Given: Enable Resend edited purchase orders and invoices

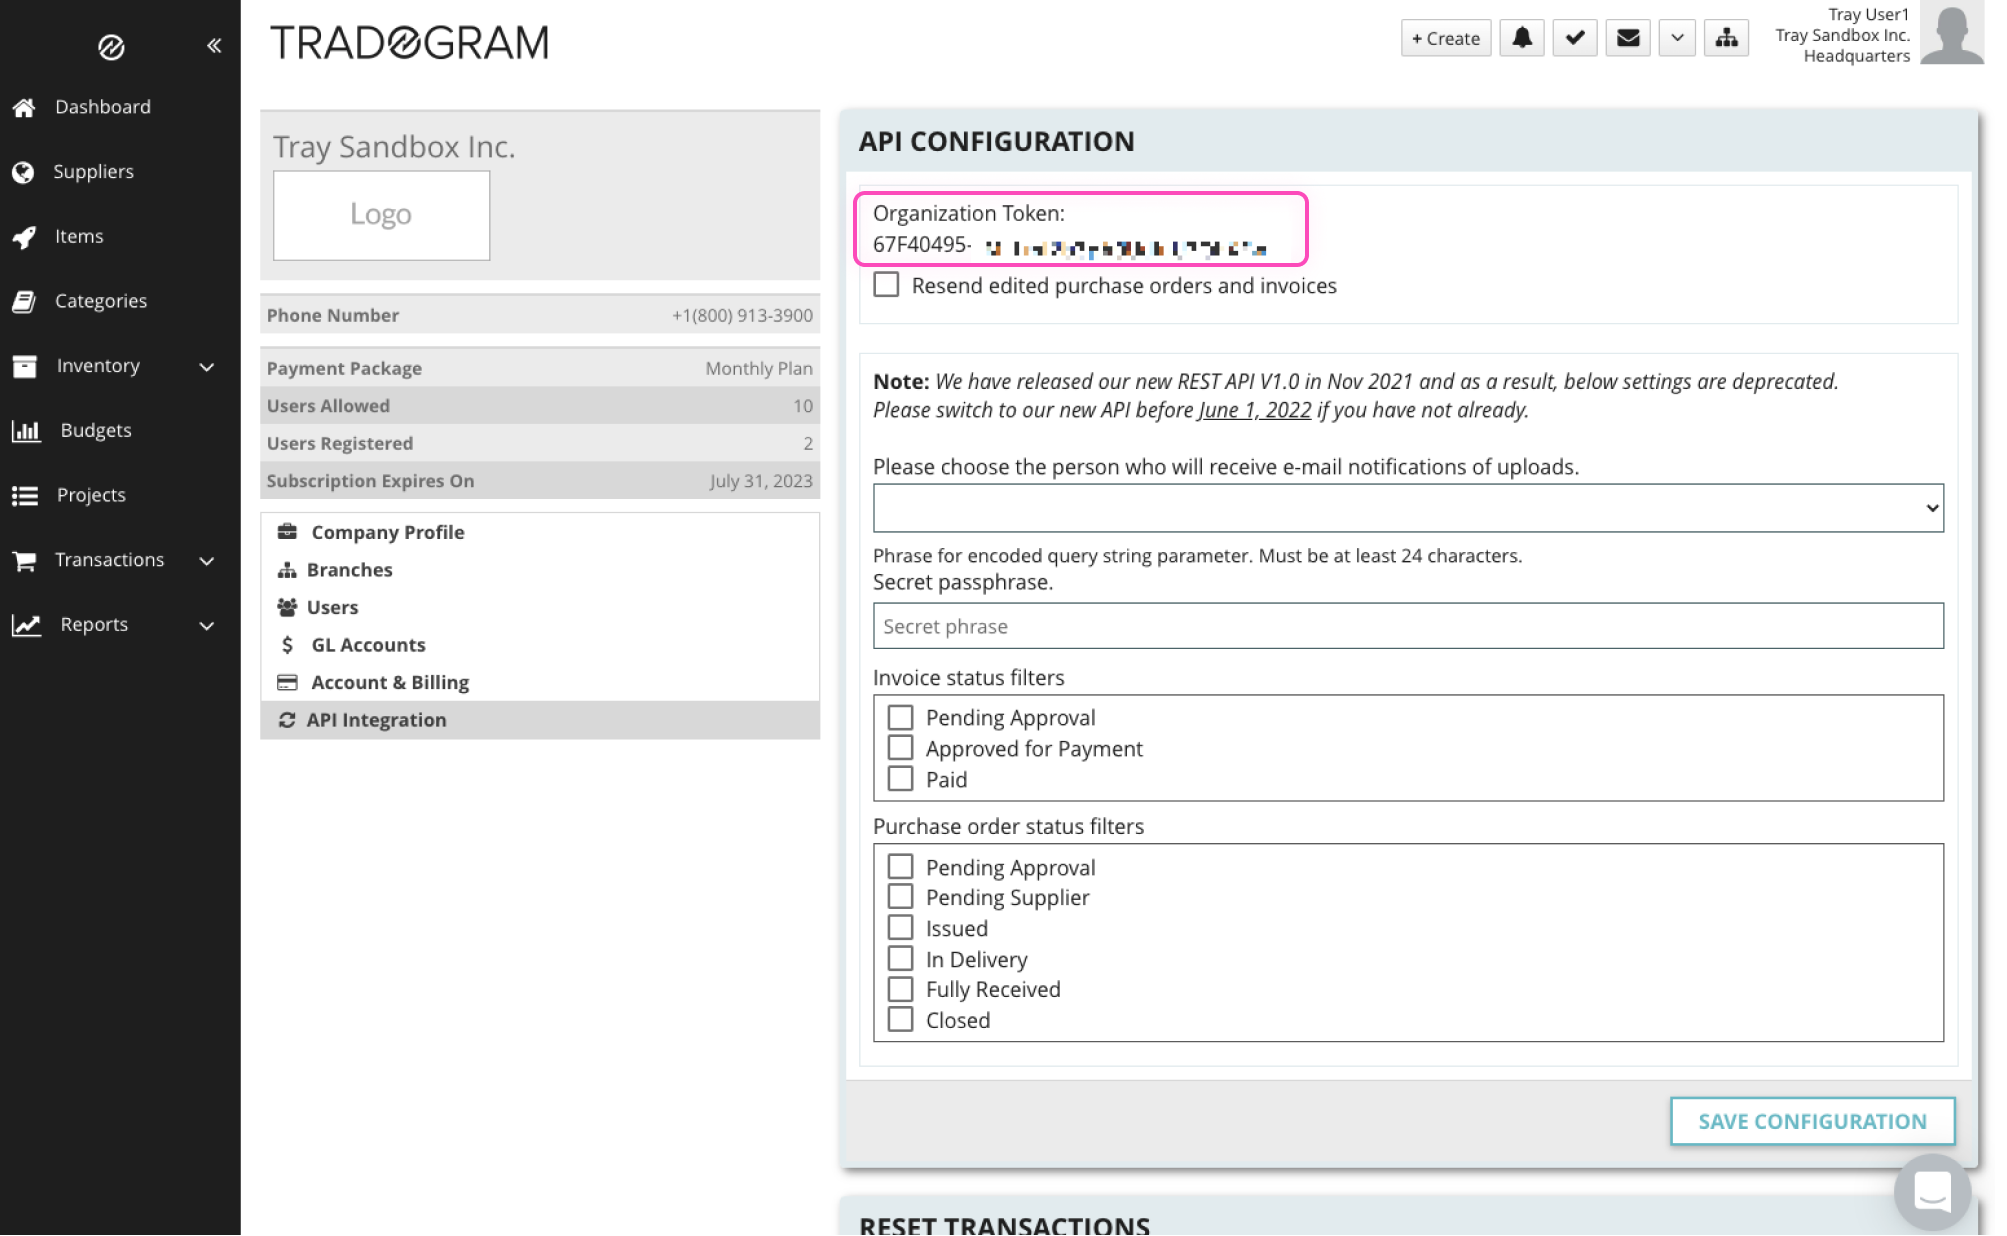Looking at the screenshot, I should coord(886,285).
